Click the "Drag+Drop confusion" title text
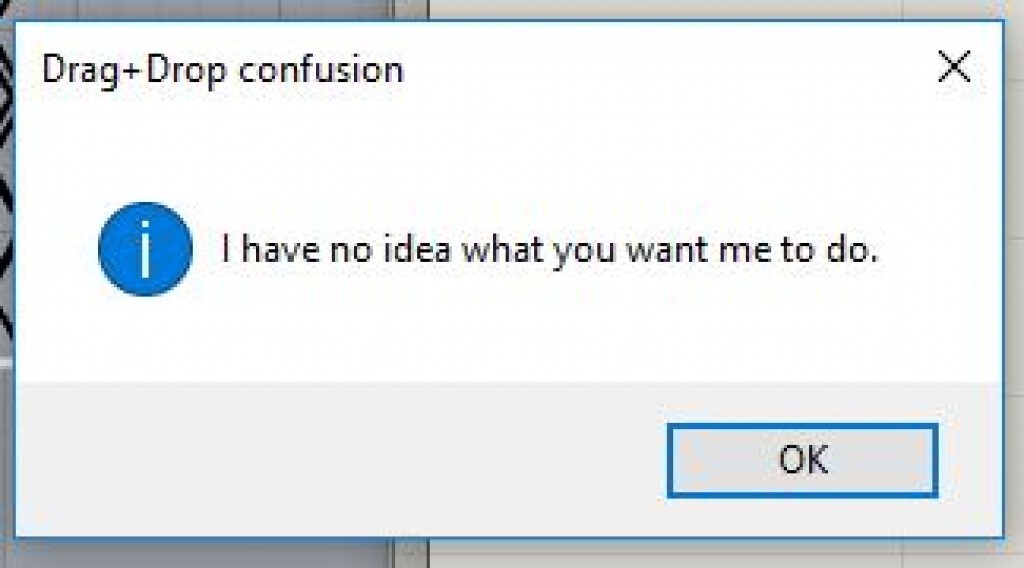This screenshot has height=568, width=1024. point(222,70)
